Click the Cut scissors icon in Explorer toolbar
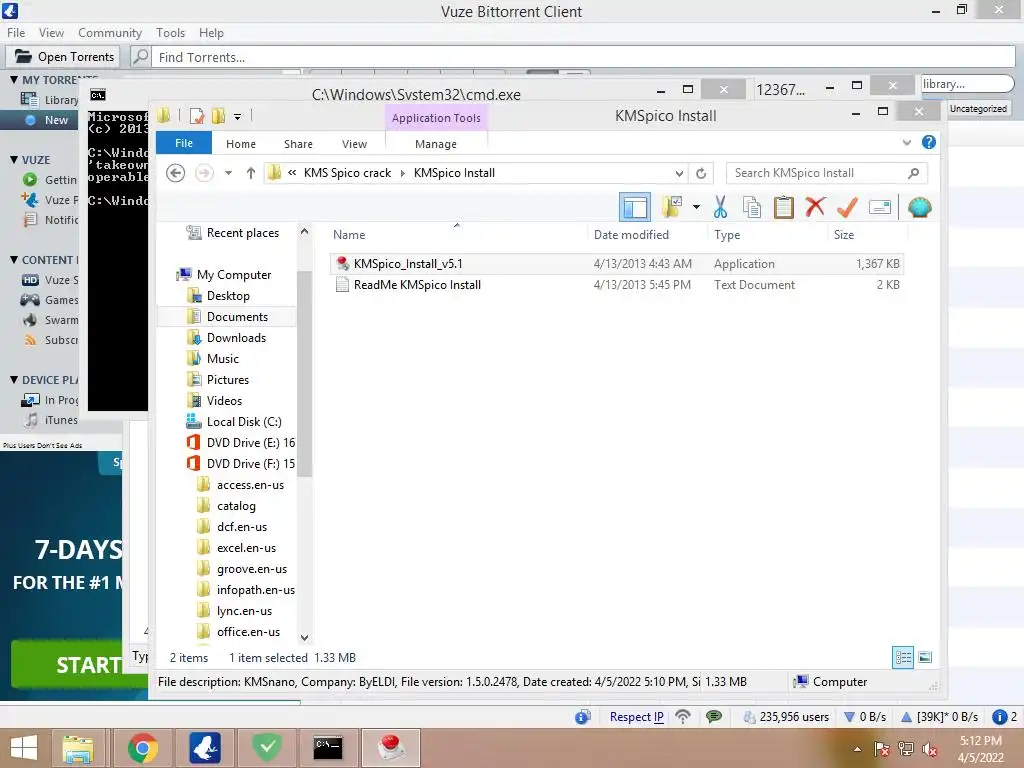The image size is (1024, 768). click(720, 207)
